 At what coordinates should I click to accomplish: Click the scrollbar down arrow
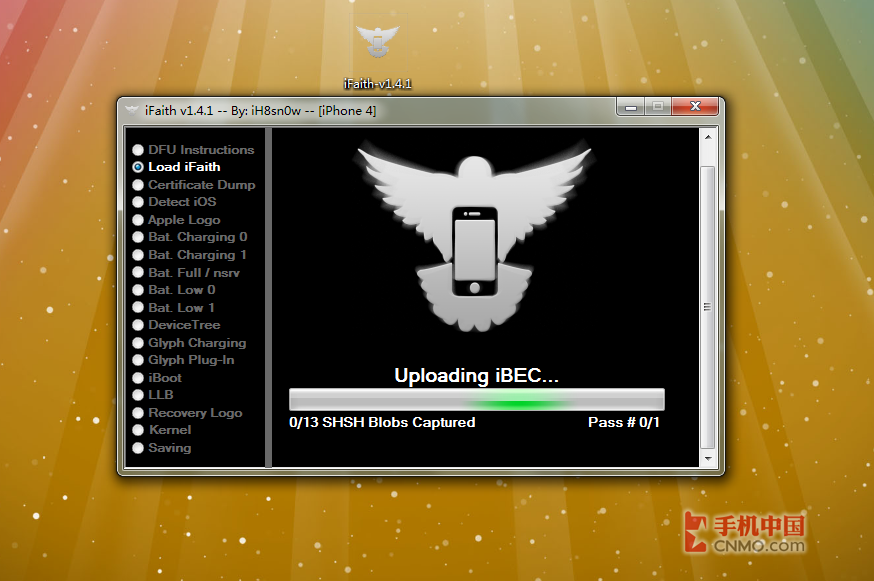[x=707, y=459]
